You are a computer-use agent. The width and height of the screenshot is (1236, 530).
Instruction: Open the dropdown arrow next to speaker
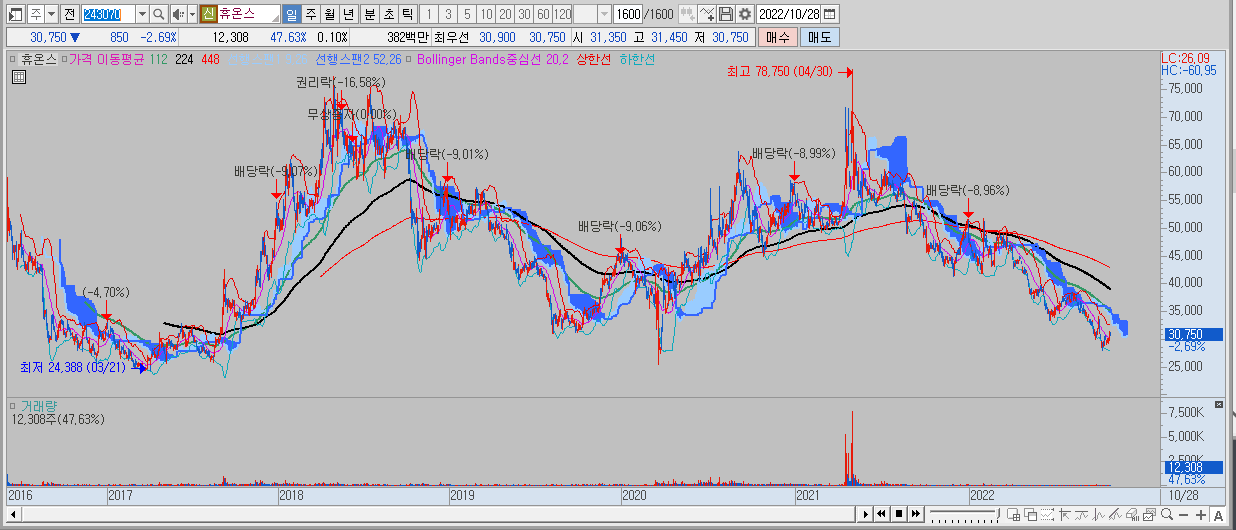192,14
